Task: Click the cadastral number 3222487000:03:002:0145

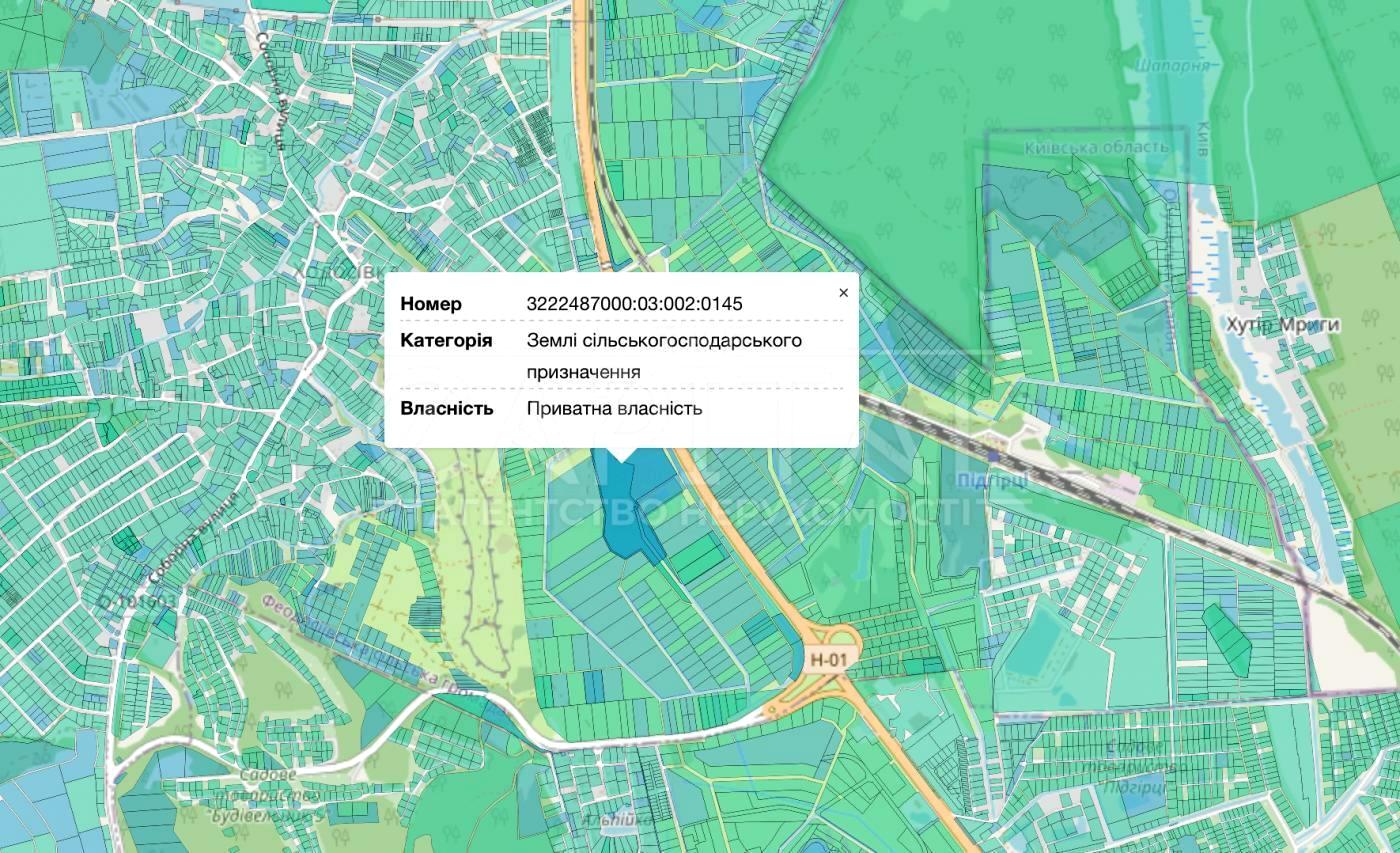Action: click(634, 304)
